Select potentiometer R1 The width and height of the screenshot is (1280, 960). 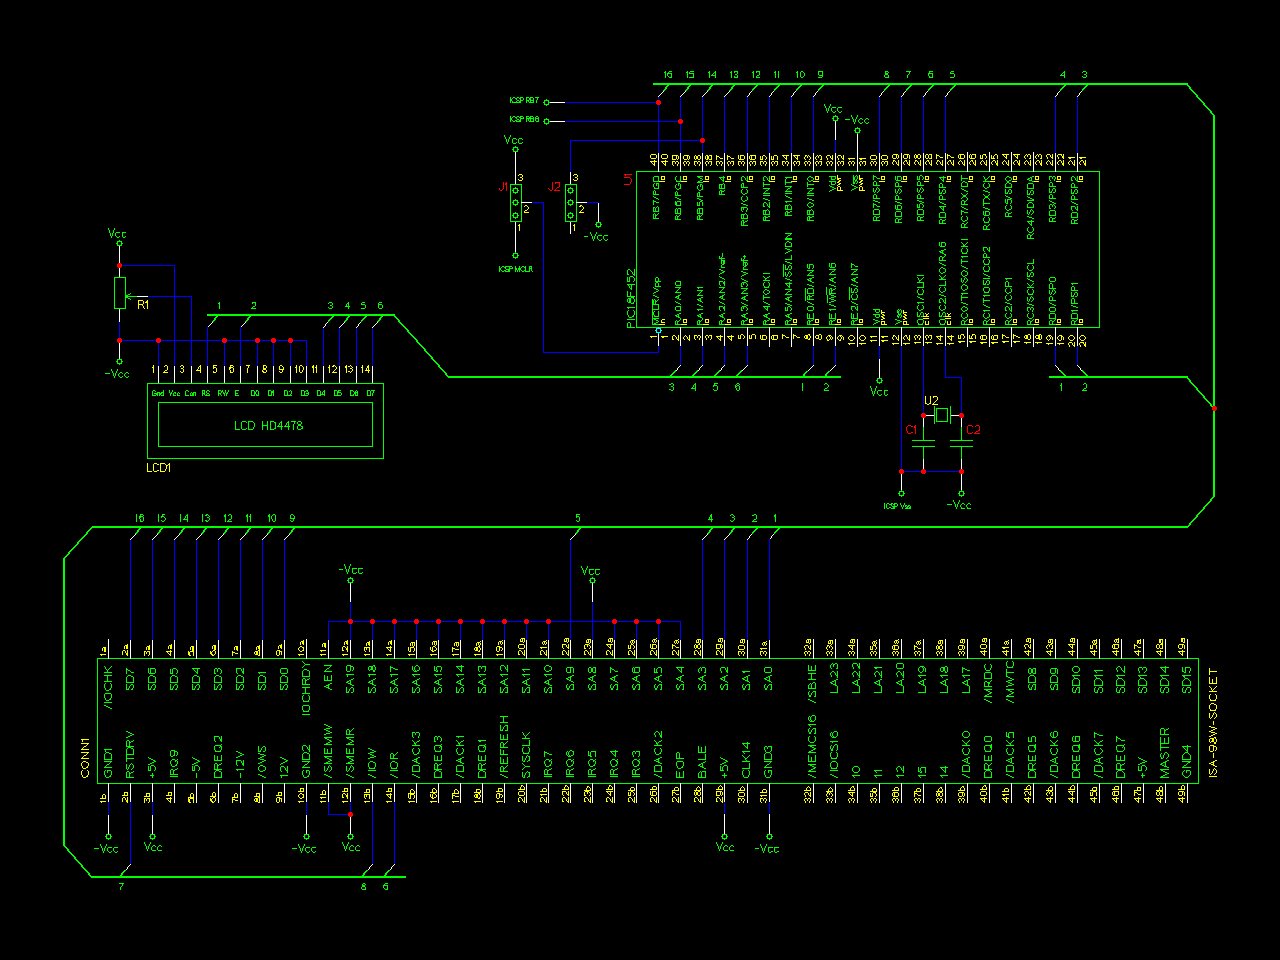(x=120, y=293)
